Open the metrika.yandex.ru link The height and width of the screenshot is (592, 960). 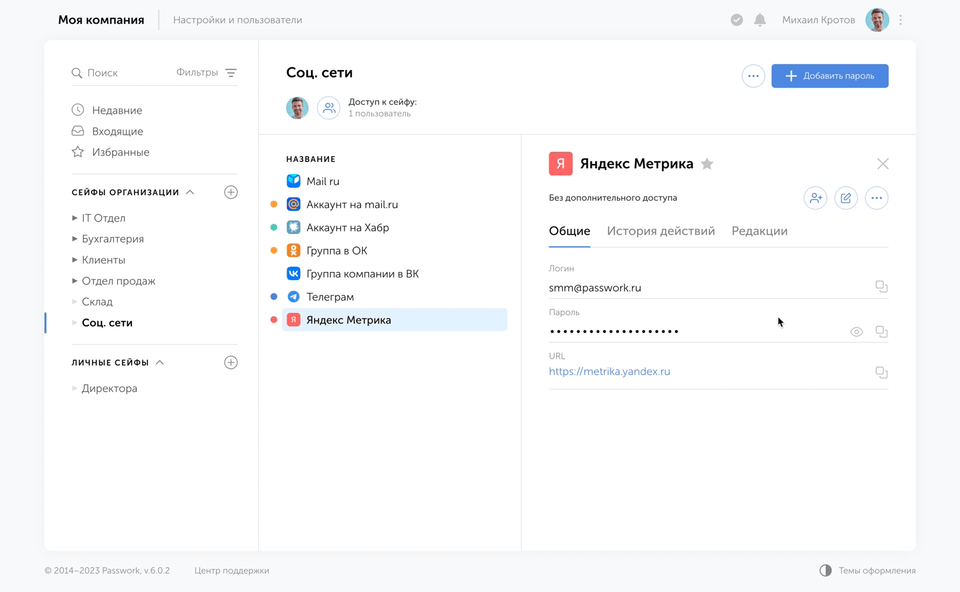(x=609, y=372)
